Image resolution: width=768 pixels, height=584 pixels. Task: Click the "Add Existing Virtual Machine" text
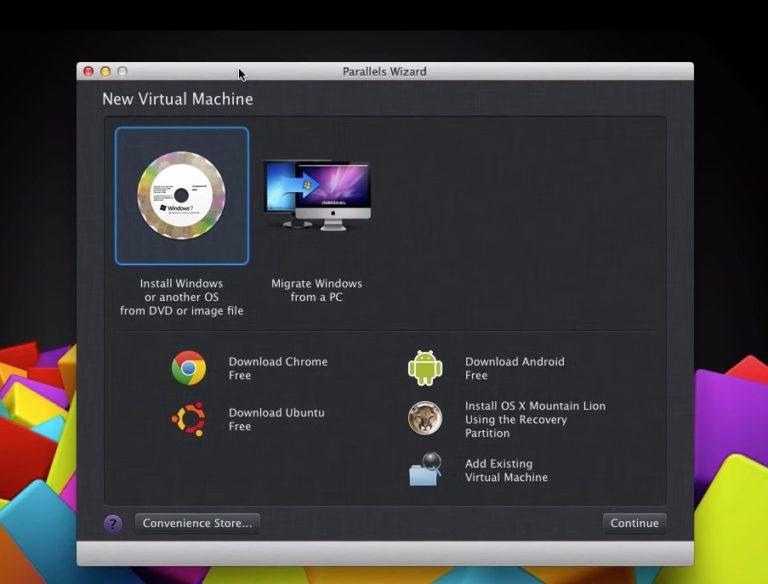[x=506, y=470]
